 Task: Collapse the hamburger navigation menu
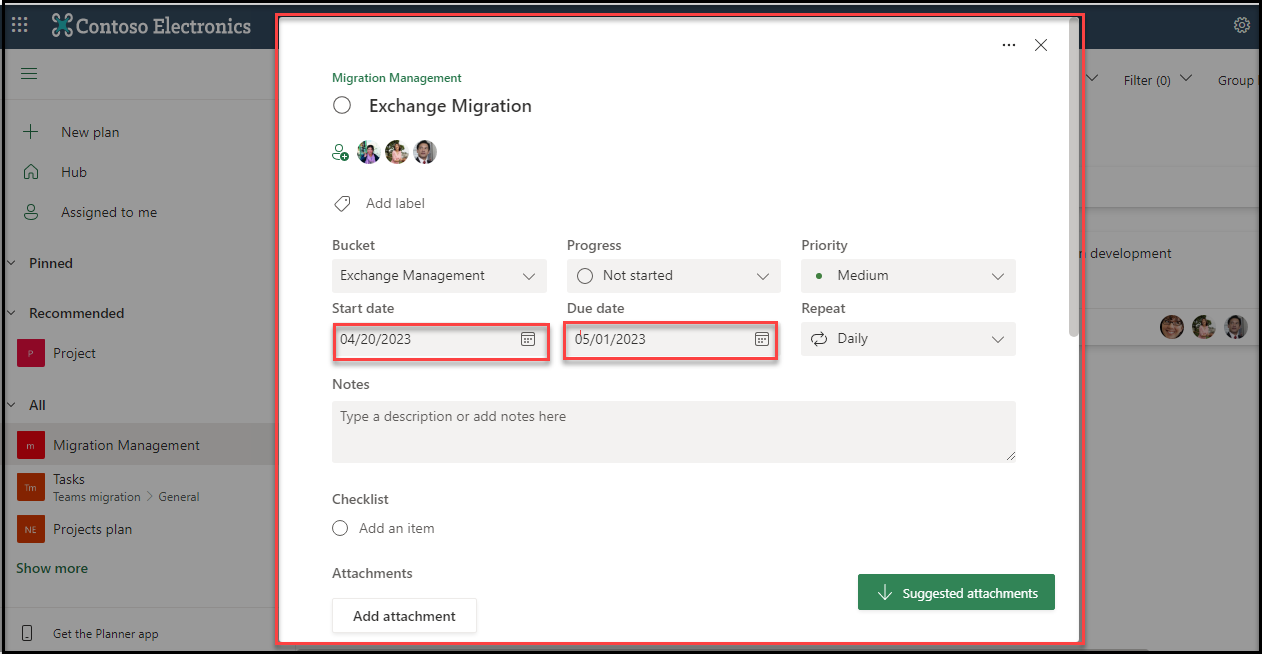29,74
